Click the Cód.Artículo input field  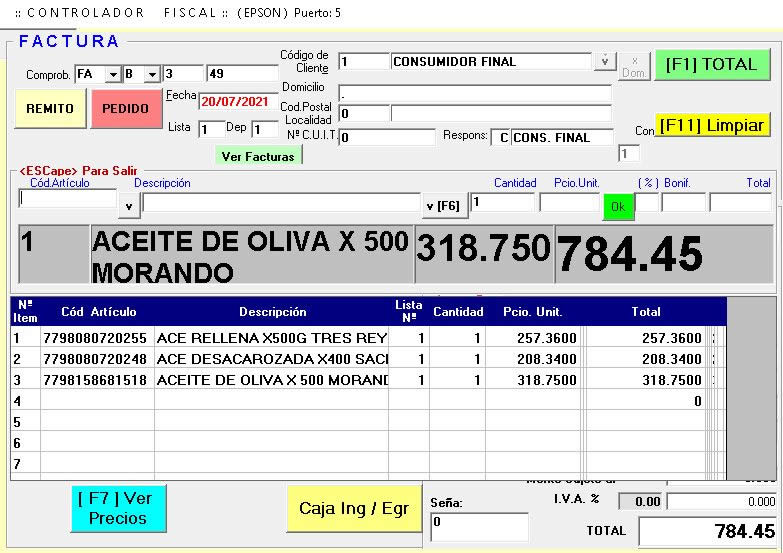67,198
